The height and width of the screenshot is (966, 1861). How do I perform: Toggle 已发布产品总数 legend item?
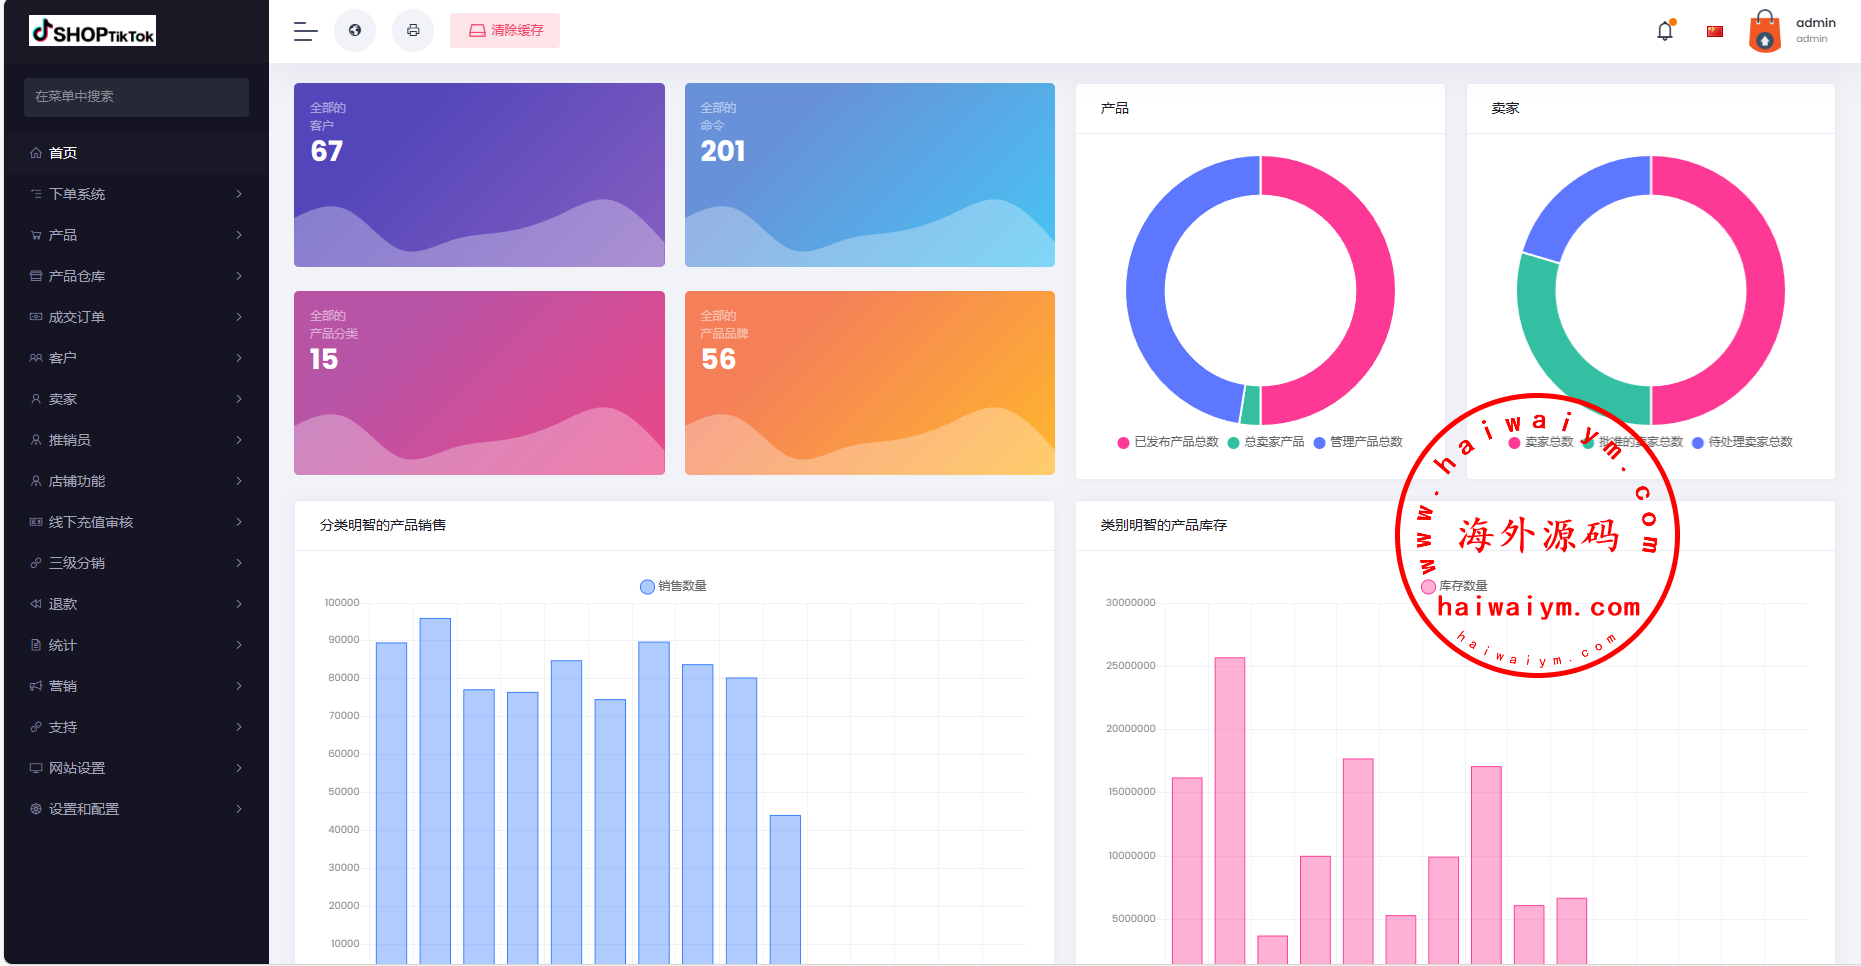[1168, 442]
